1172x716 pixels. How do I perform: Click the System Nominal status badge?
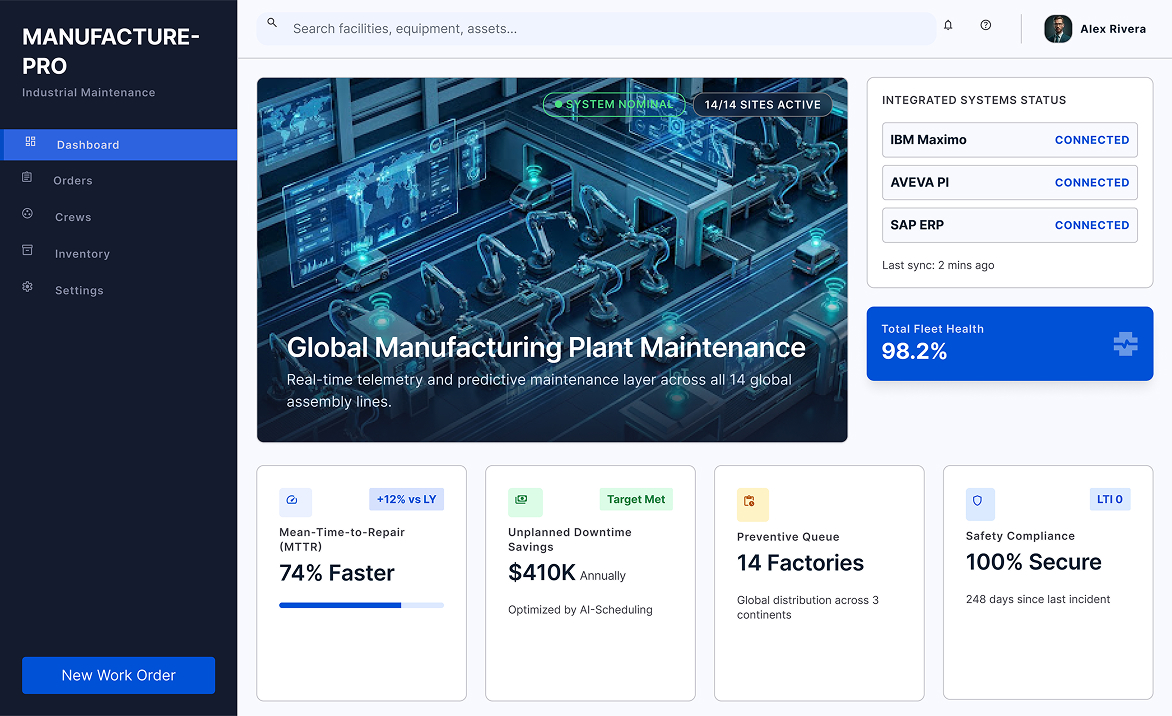tap(614, 105)
